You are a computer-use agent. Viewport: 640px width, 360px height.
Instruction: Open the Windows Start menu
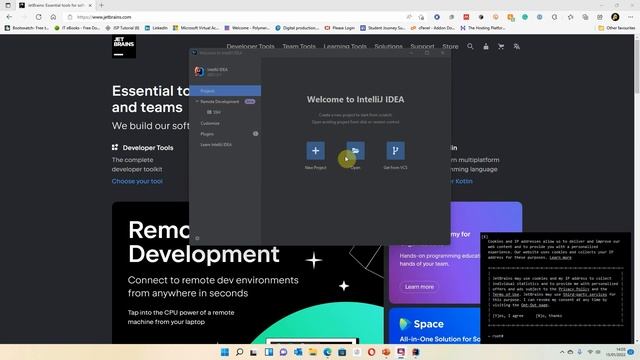coord(225,352)
